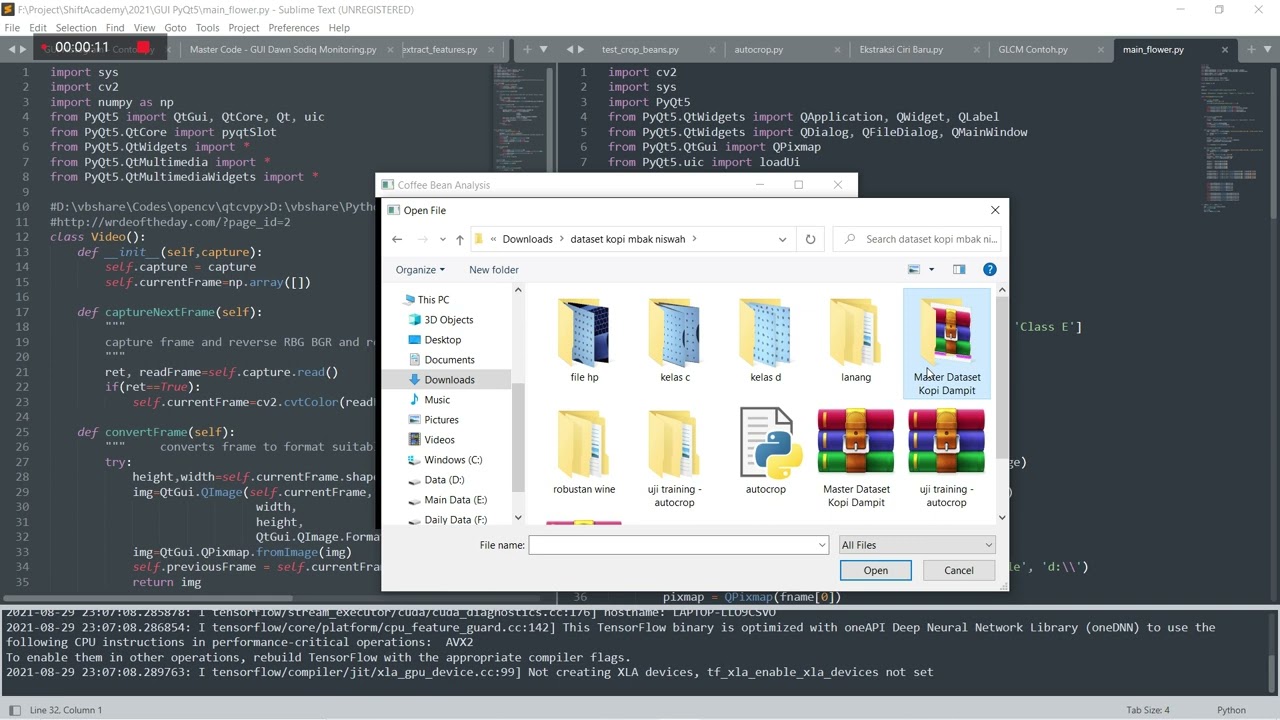This screenshot has height=720, width=1280.
Task: Select Main Data (E:) drive in navigation pane
Action: point(455,500)
